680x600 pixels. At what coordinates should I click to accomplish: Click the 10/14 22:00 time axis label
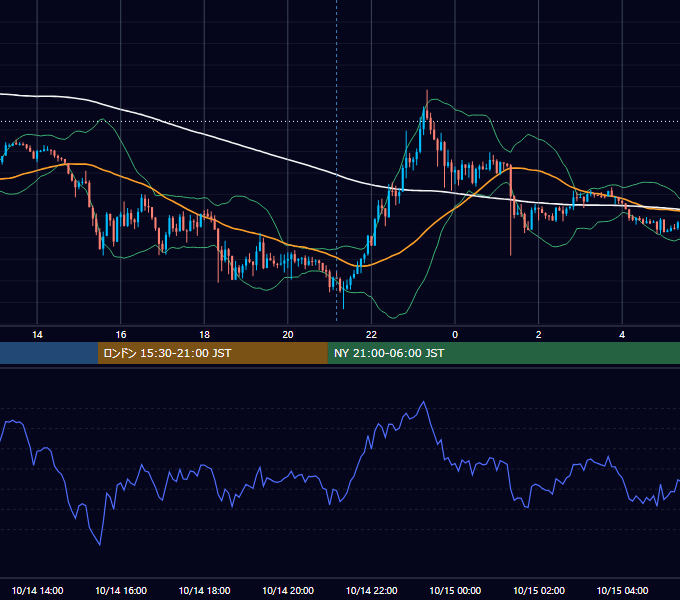(x=371, y=590)
